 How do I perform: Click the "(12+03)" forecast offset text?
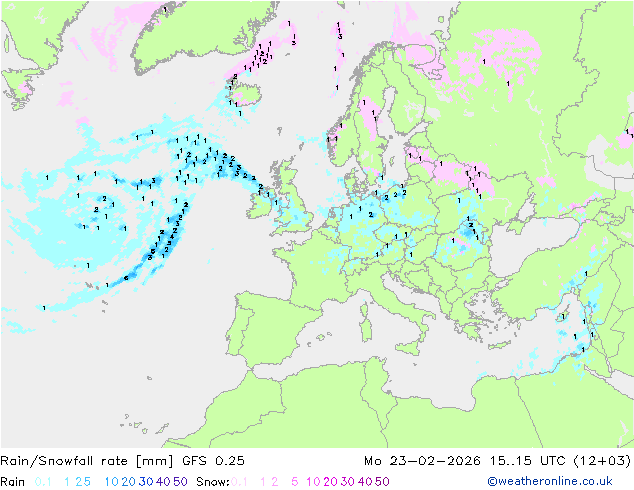click(602, 461)
